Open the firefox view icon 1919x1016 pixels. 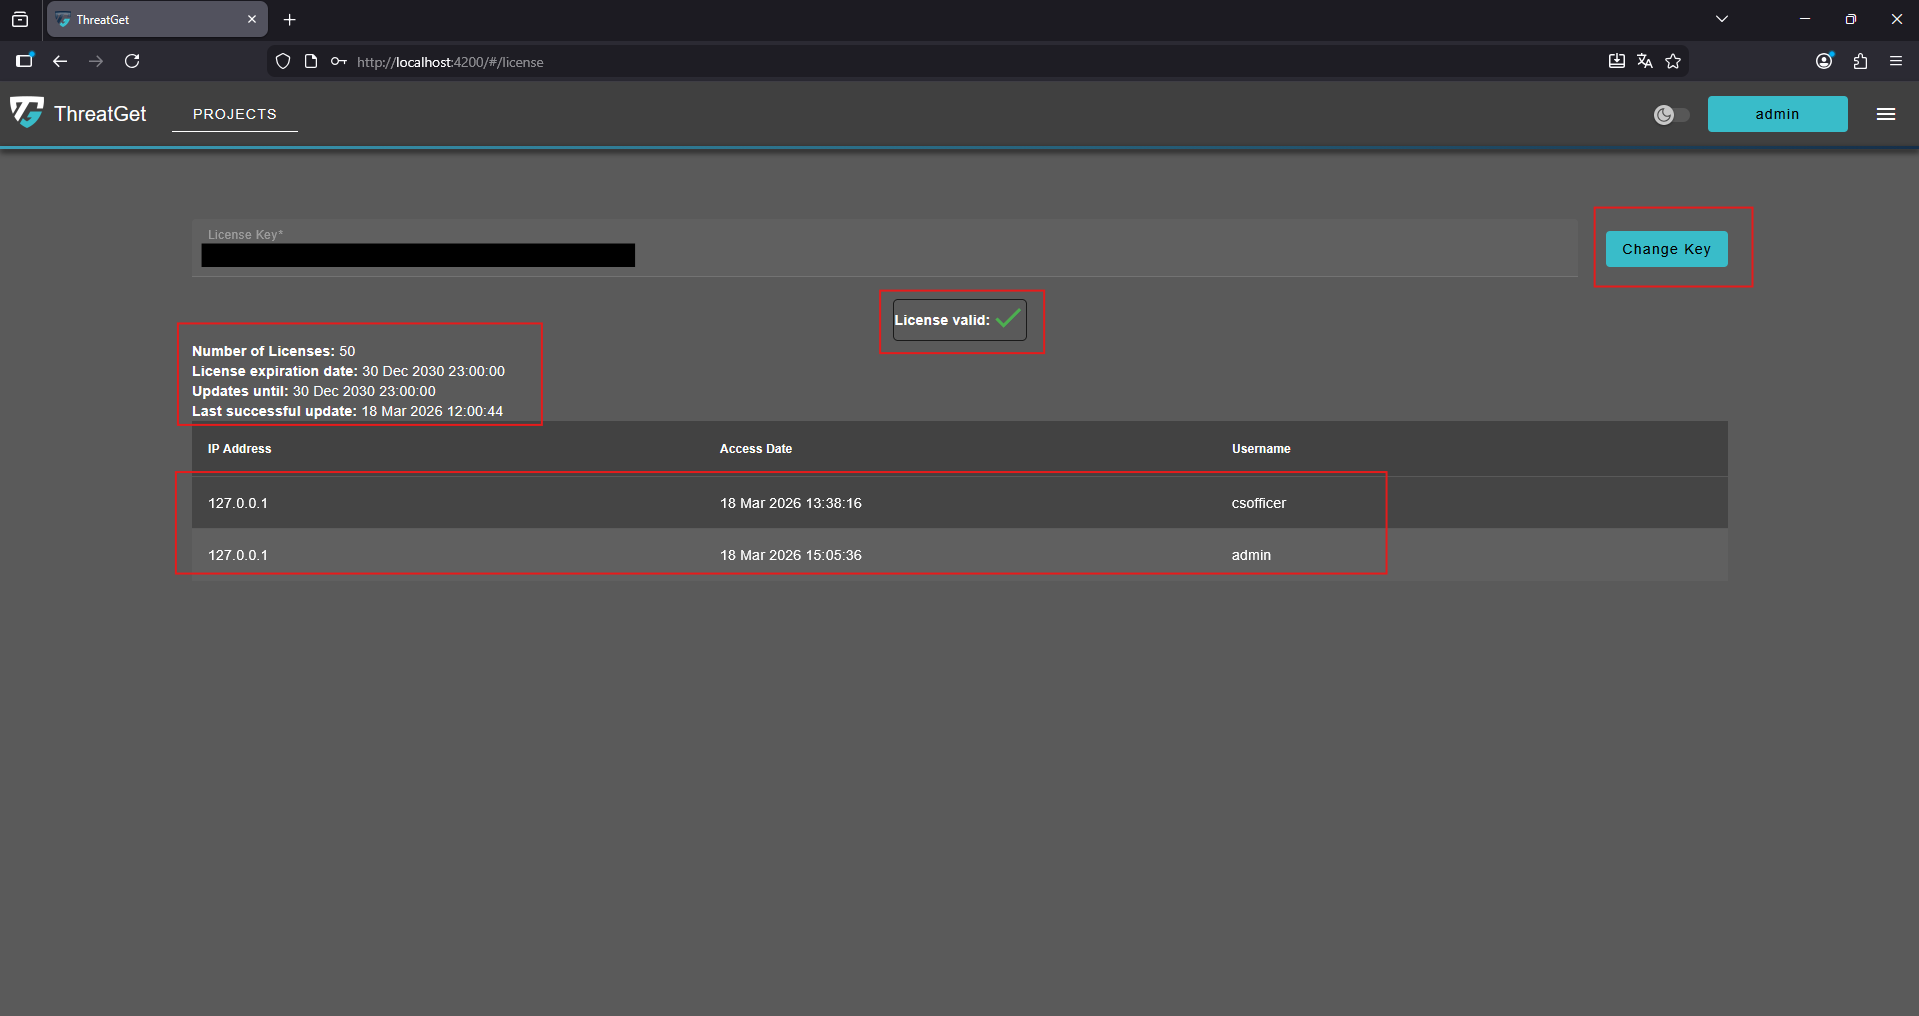[x=20, y=19]
